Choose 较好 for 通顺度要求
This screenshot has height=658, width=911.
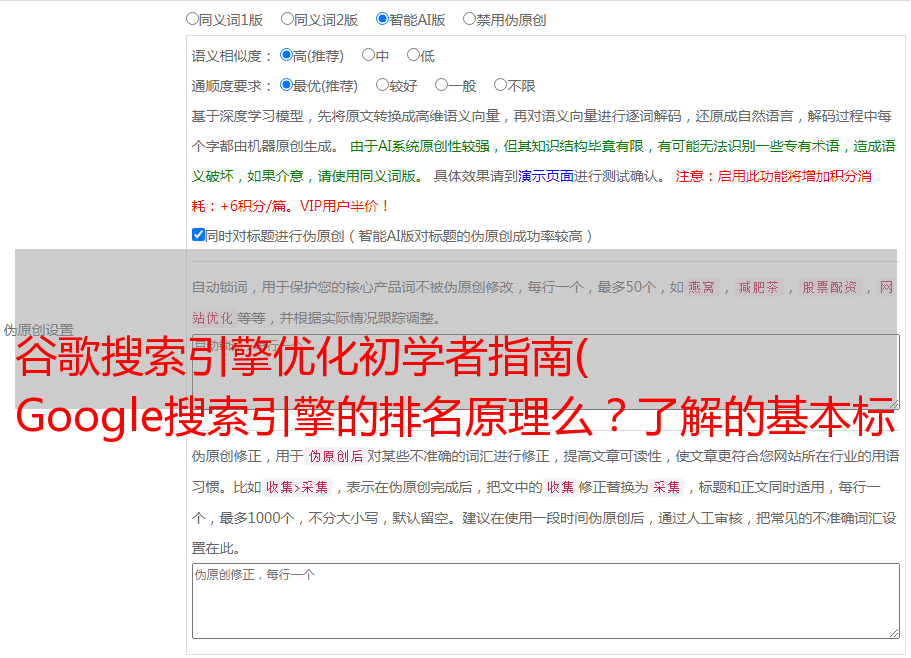click(382, 85)
